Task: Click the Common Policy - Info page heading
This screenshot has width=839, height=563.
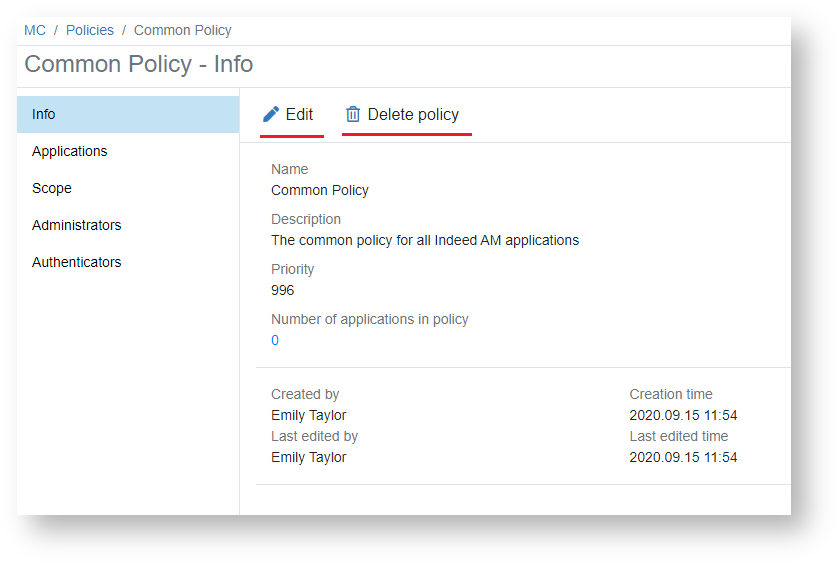Action: pos(138,64)
